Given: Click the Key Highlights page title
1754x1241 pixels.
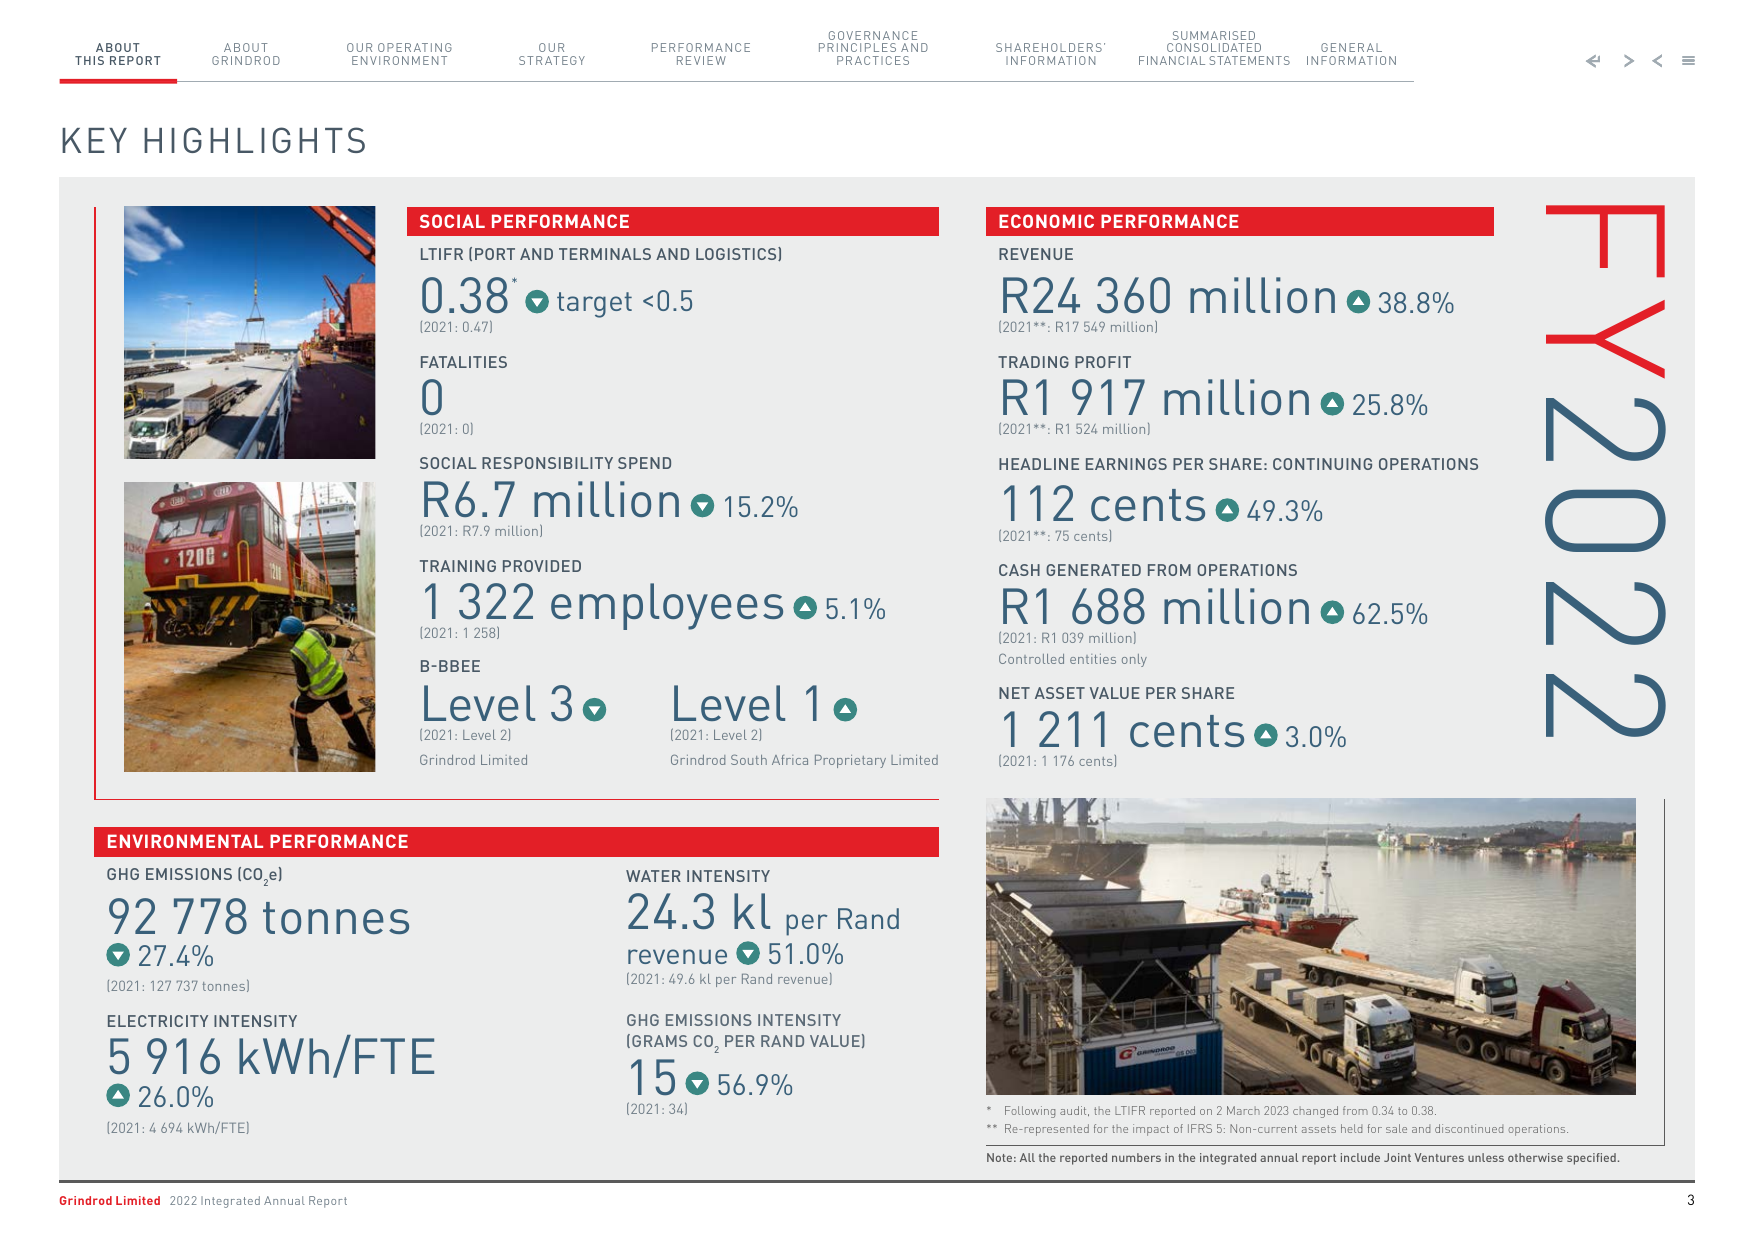Looking at the screenshot, I should coord(214,141).
